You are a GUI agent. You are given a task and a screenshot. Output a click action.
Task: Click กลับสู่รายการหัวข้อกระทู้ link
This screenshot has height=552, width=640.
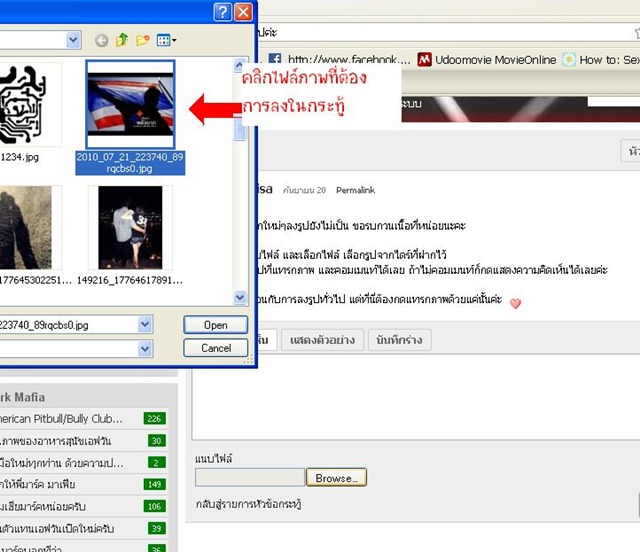click(248, 504)
